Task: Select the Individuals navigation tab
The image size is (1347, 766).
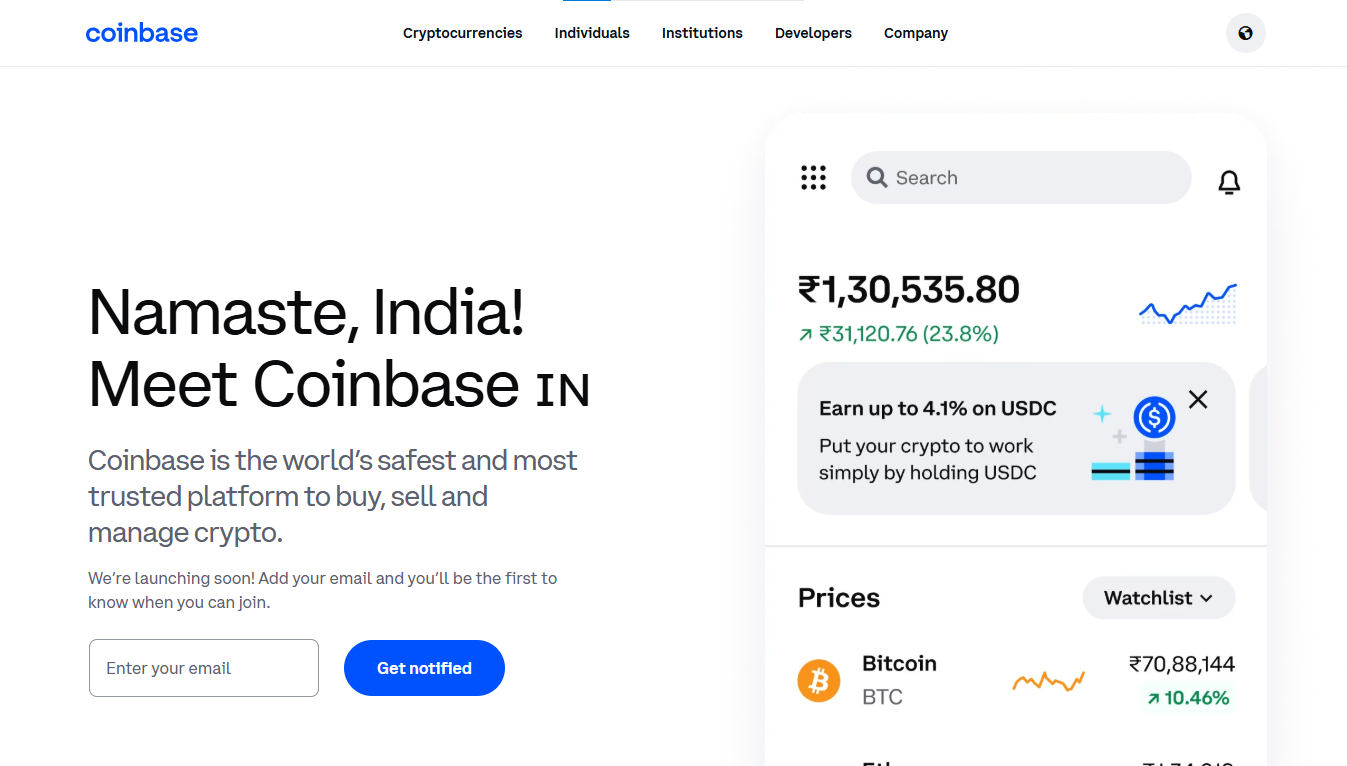Action: [592, 33]
